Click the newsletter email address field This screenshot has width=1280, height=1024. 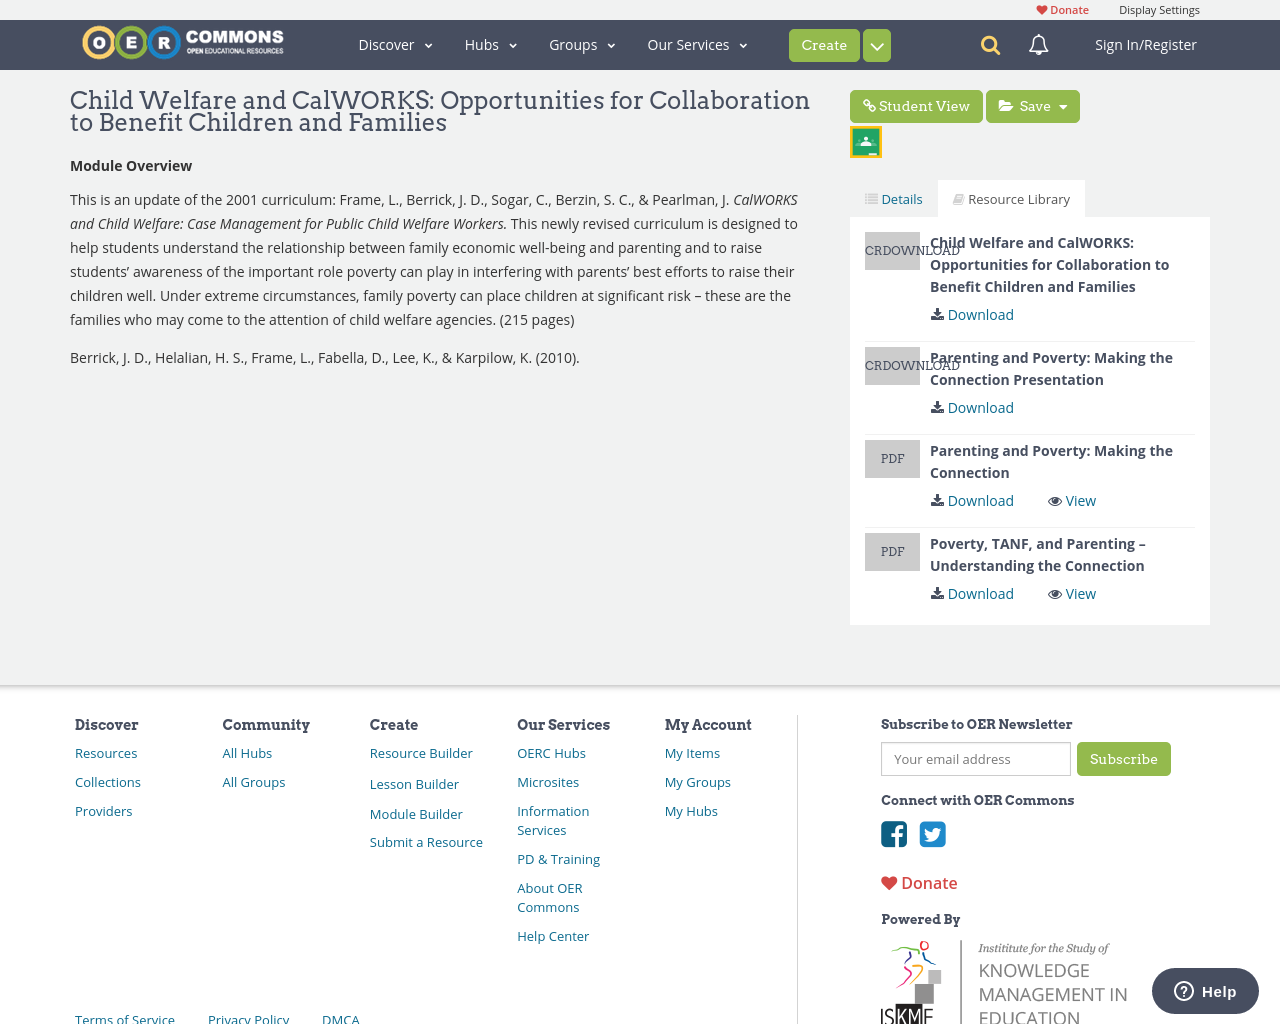(975, 758)
